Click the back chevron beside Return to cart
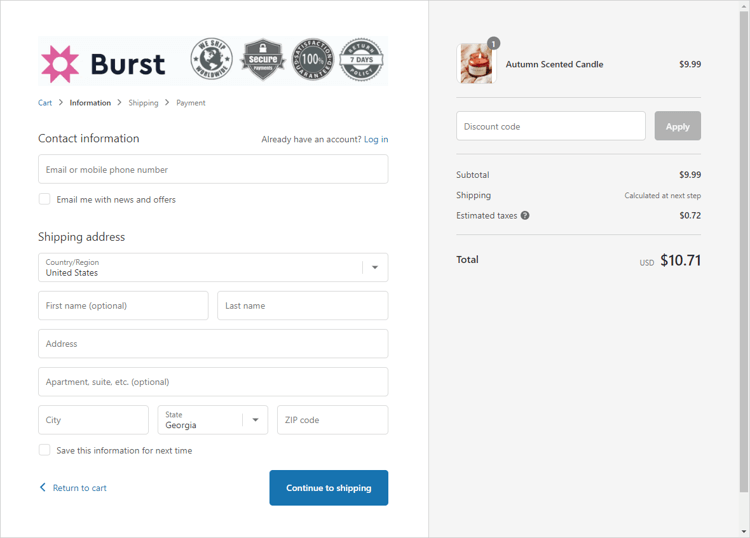The image size is (750, 538). click(43, 487)
